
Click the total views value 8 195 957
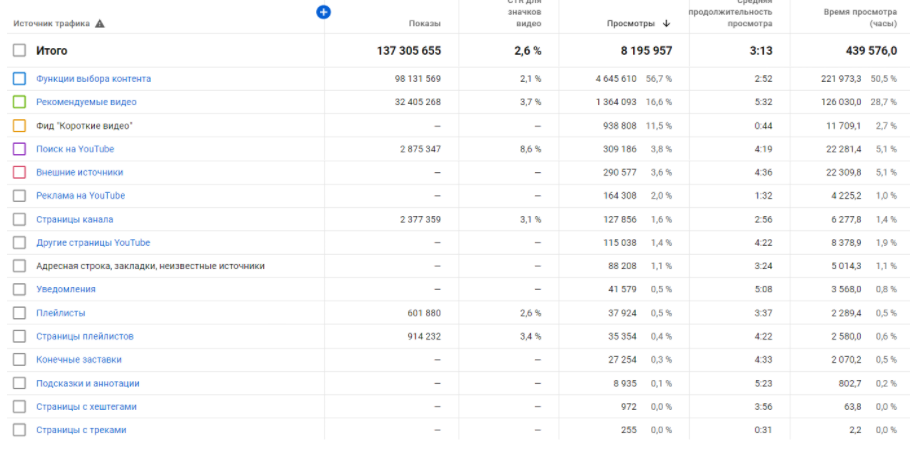coord(646,51)
